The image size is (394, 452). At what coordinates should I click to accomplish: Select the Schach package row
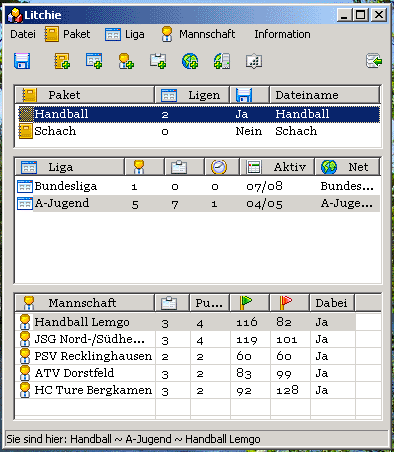tap(198, 131)
